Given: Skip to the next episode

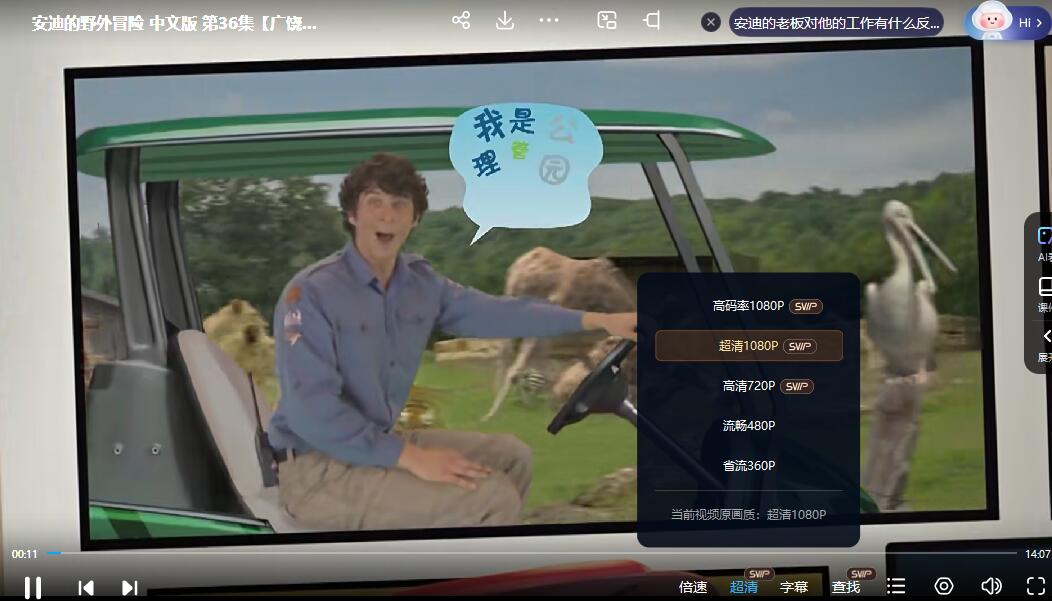Looking at the screenshot, I should coord(129,588).
